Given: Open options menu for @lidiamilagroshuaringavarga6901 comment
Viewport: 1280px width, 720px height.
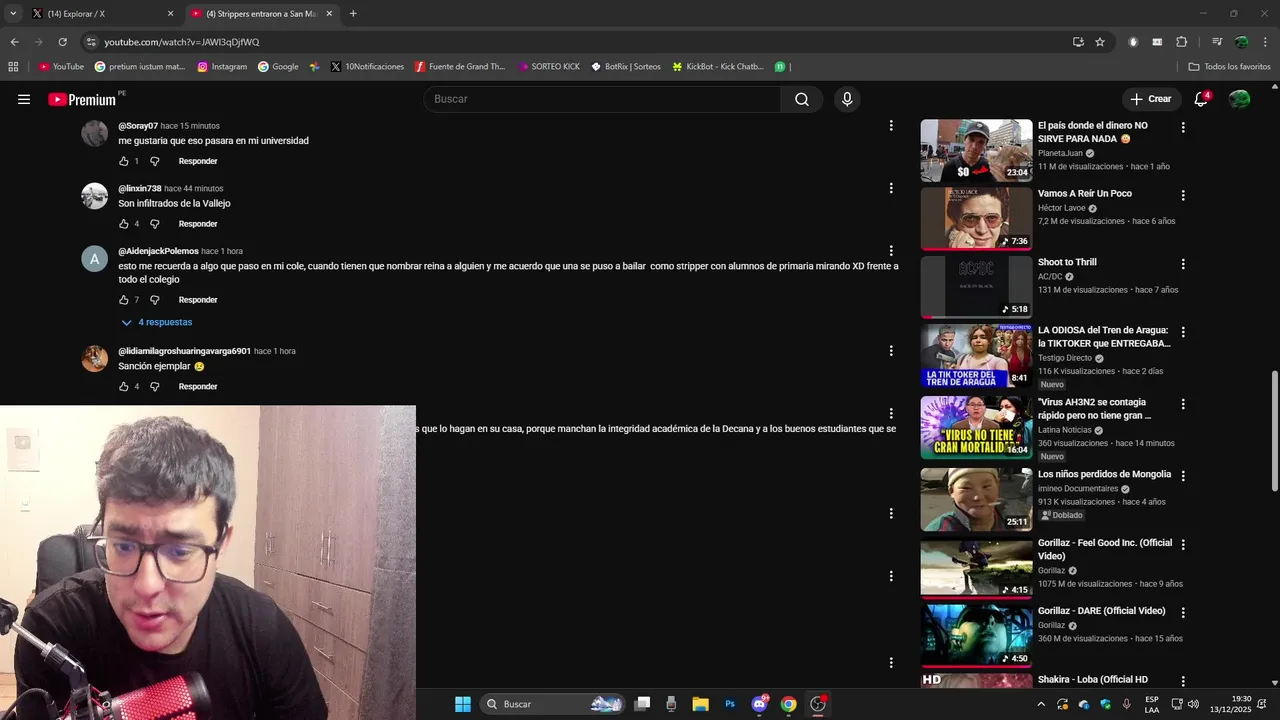Looking at the screenshot, I should 891,351.
